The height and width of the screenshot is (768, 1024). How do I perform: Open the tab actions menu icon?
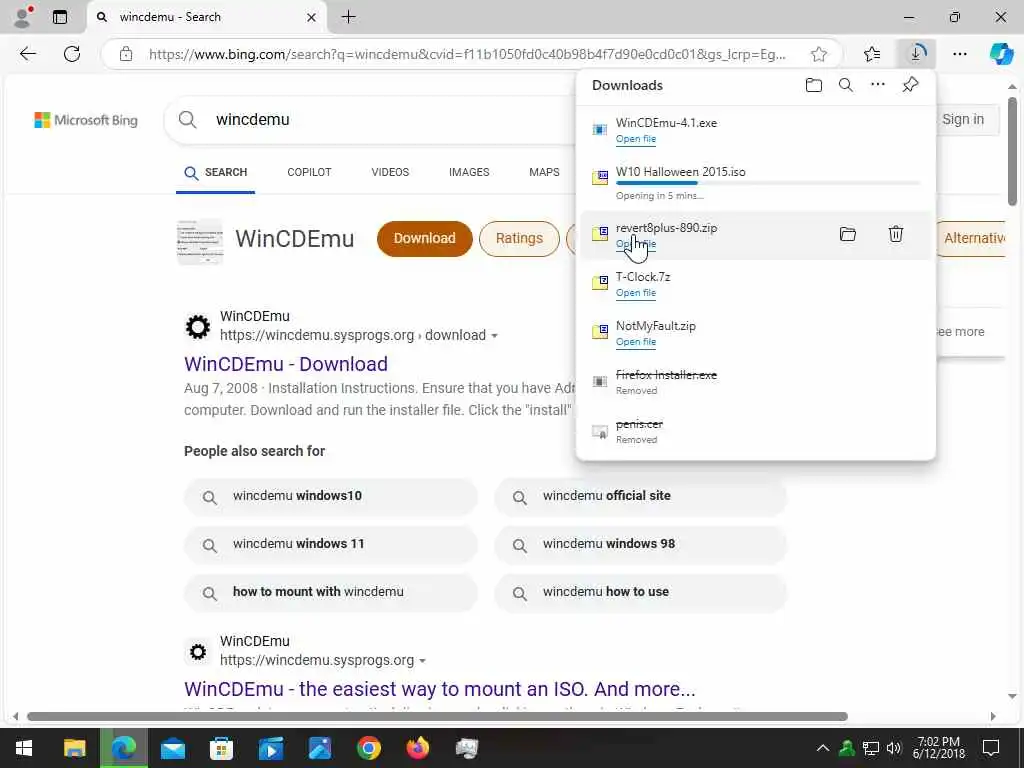tap(59, 17)
